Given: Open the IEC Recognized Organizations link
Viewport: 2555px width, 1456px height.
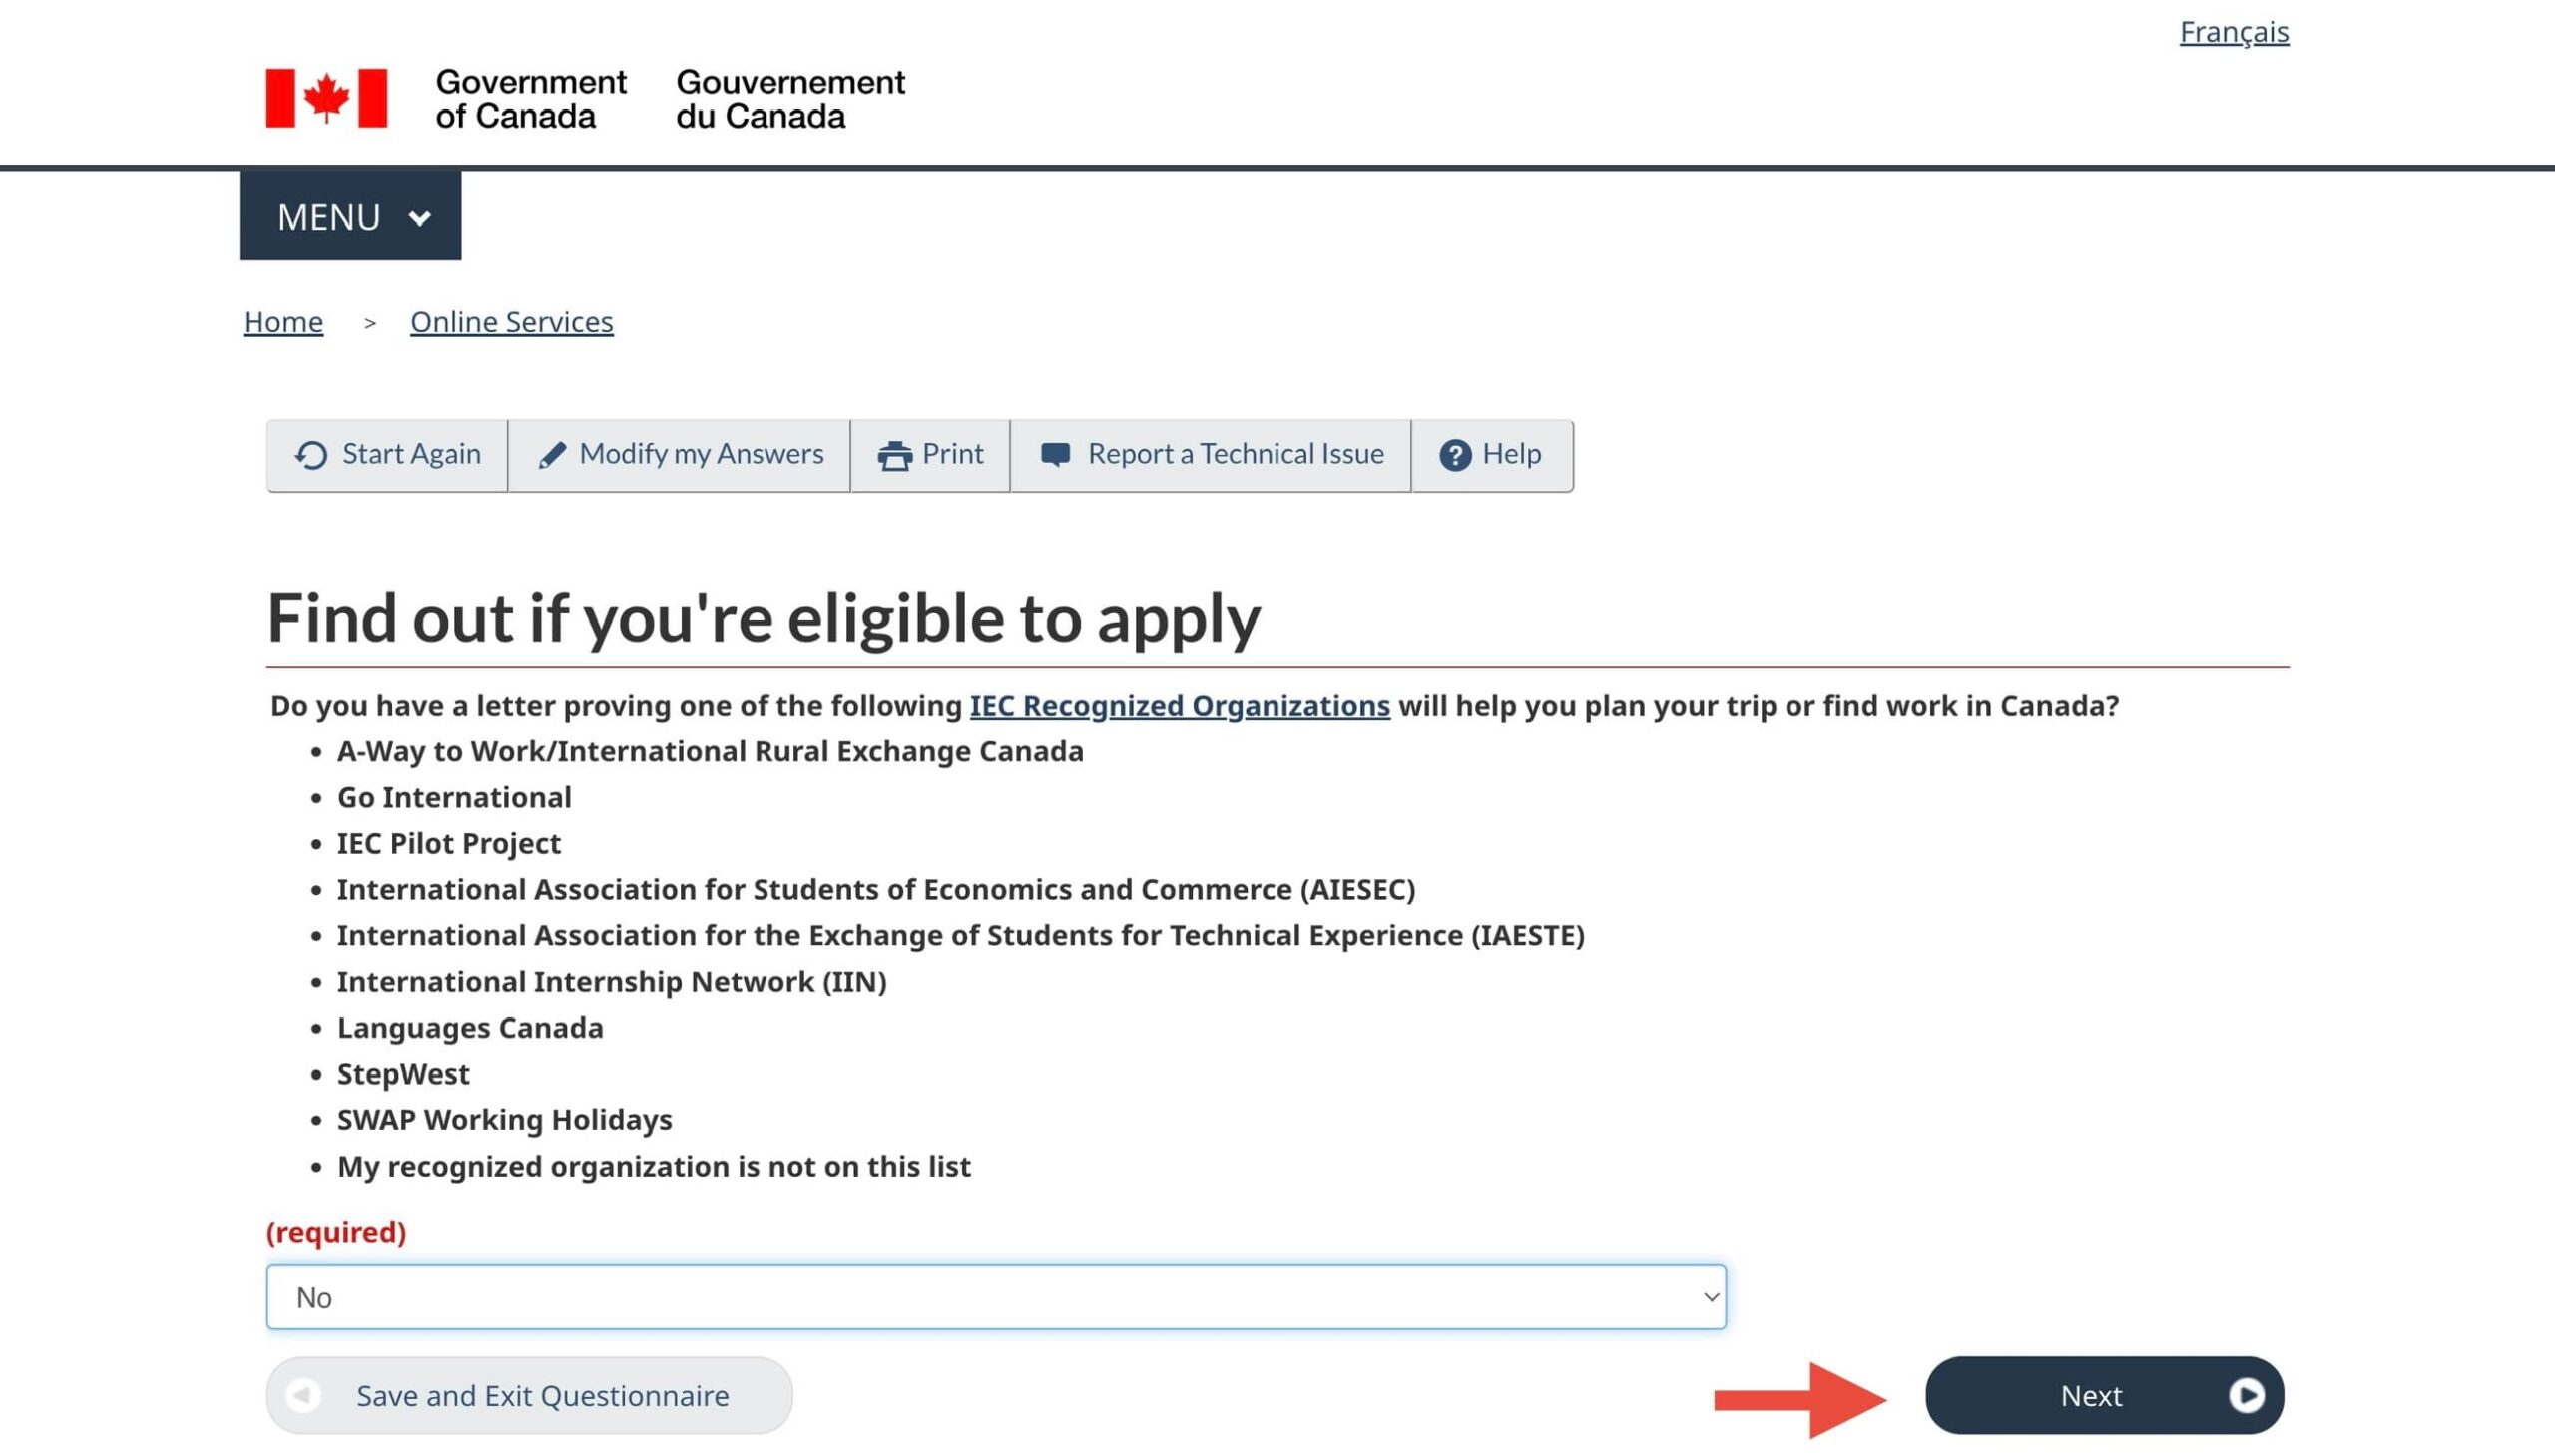Looking at the screenshot, I should tap(1179, 705).
